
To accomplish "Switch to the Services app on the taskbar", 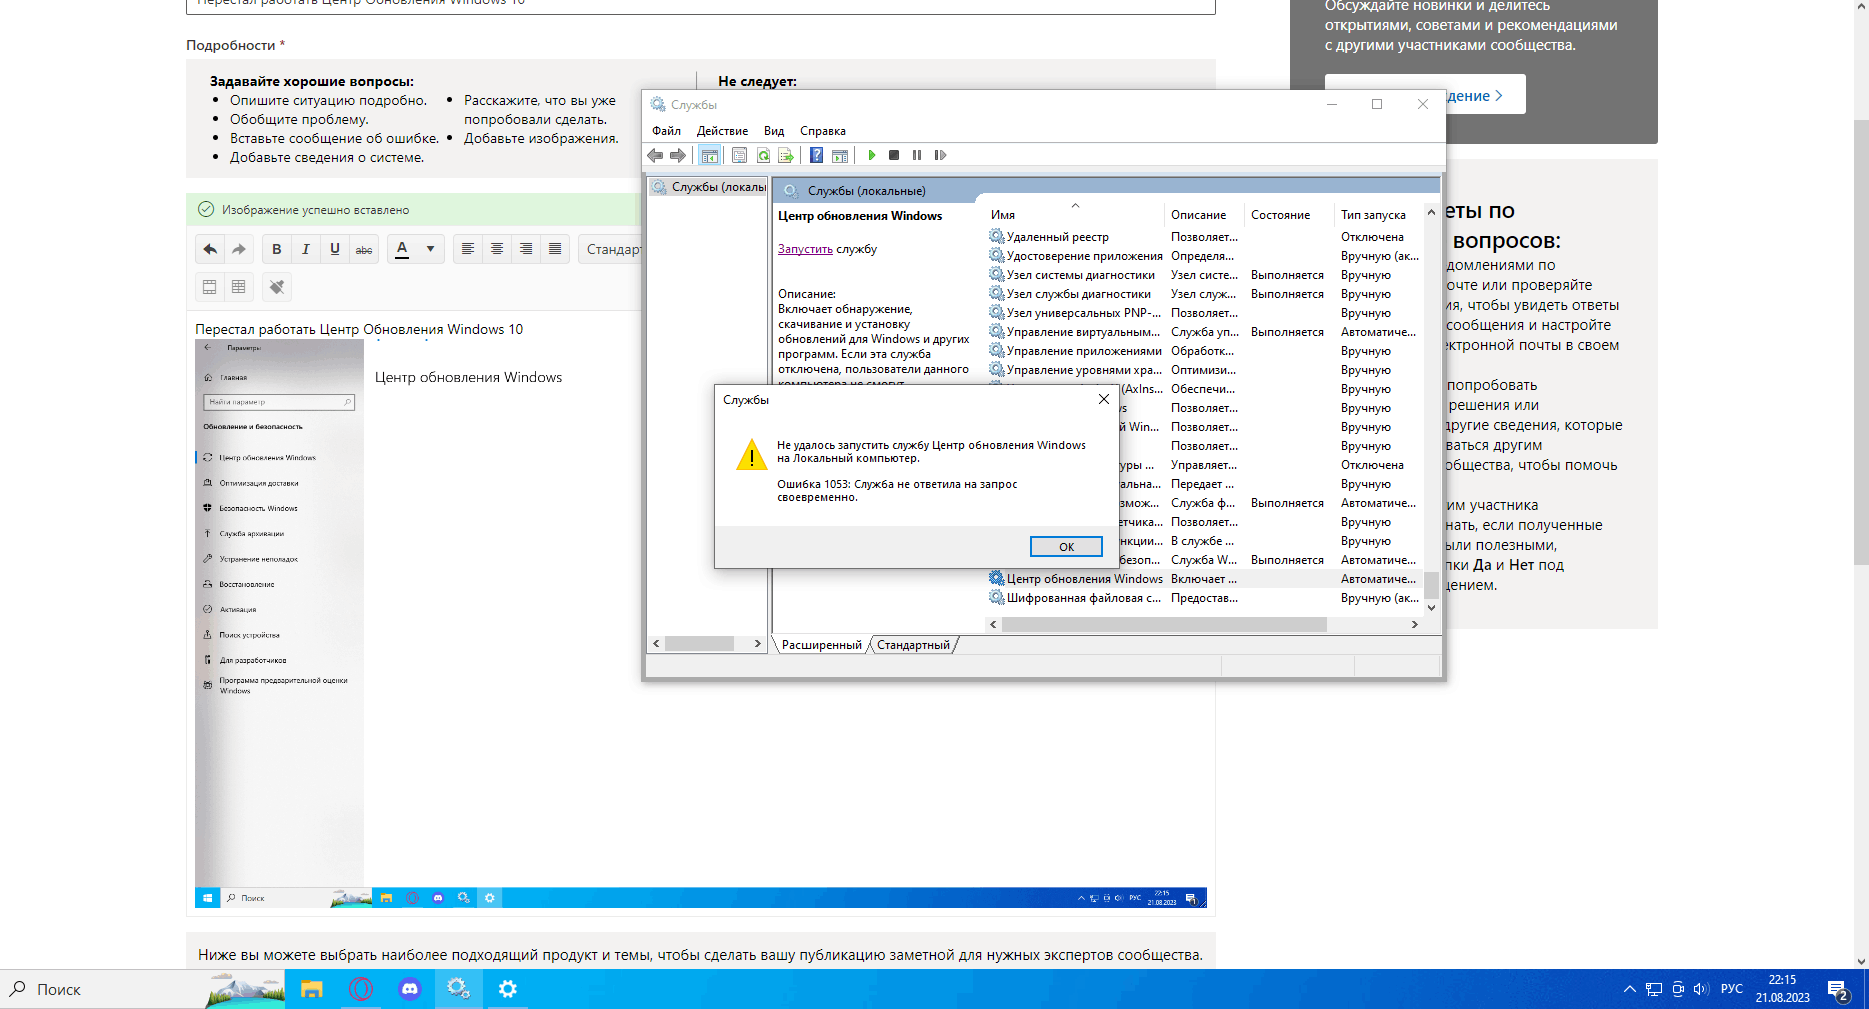I will 458,989.
